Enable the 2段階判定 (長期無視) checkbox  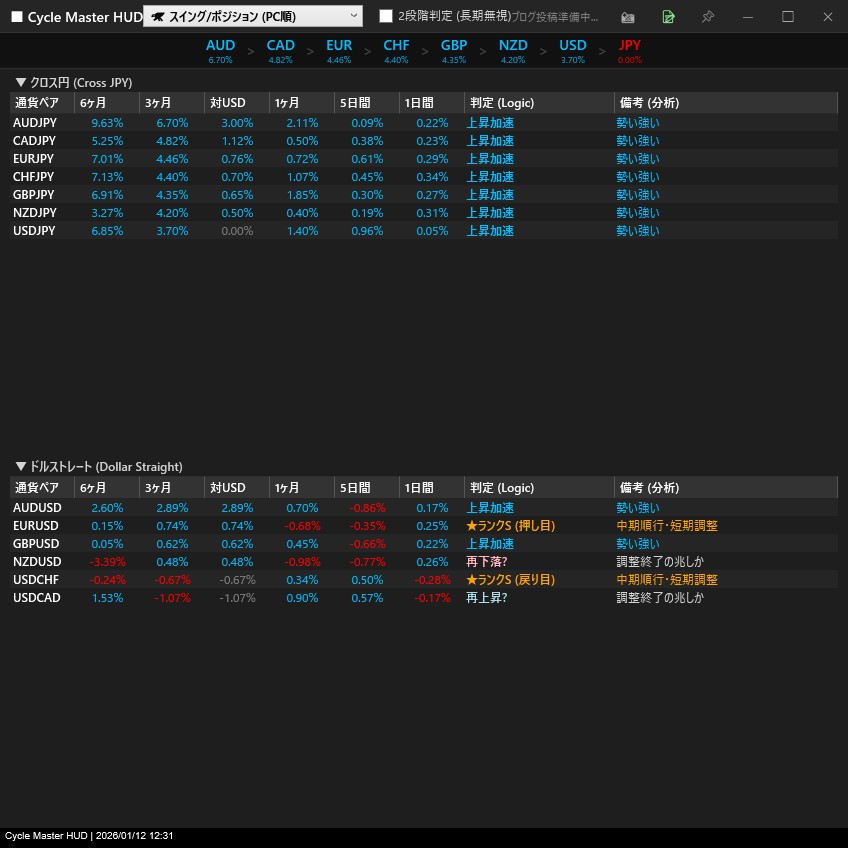pyautogui.click(x=386, y=16)
